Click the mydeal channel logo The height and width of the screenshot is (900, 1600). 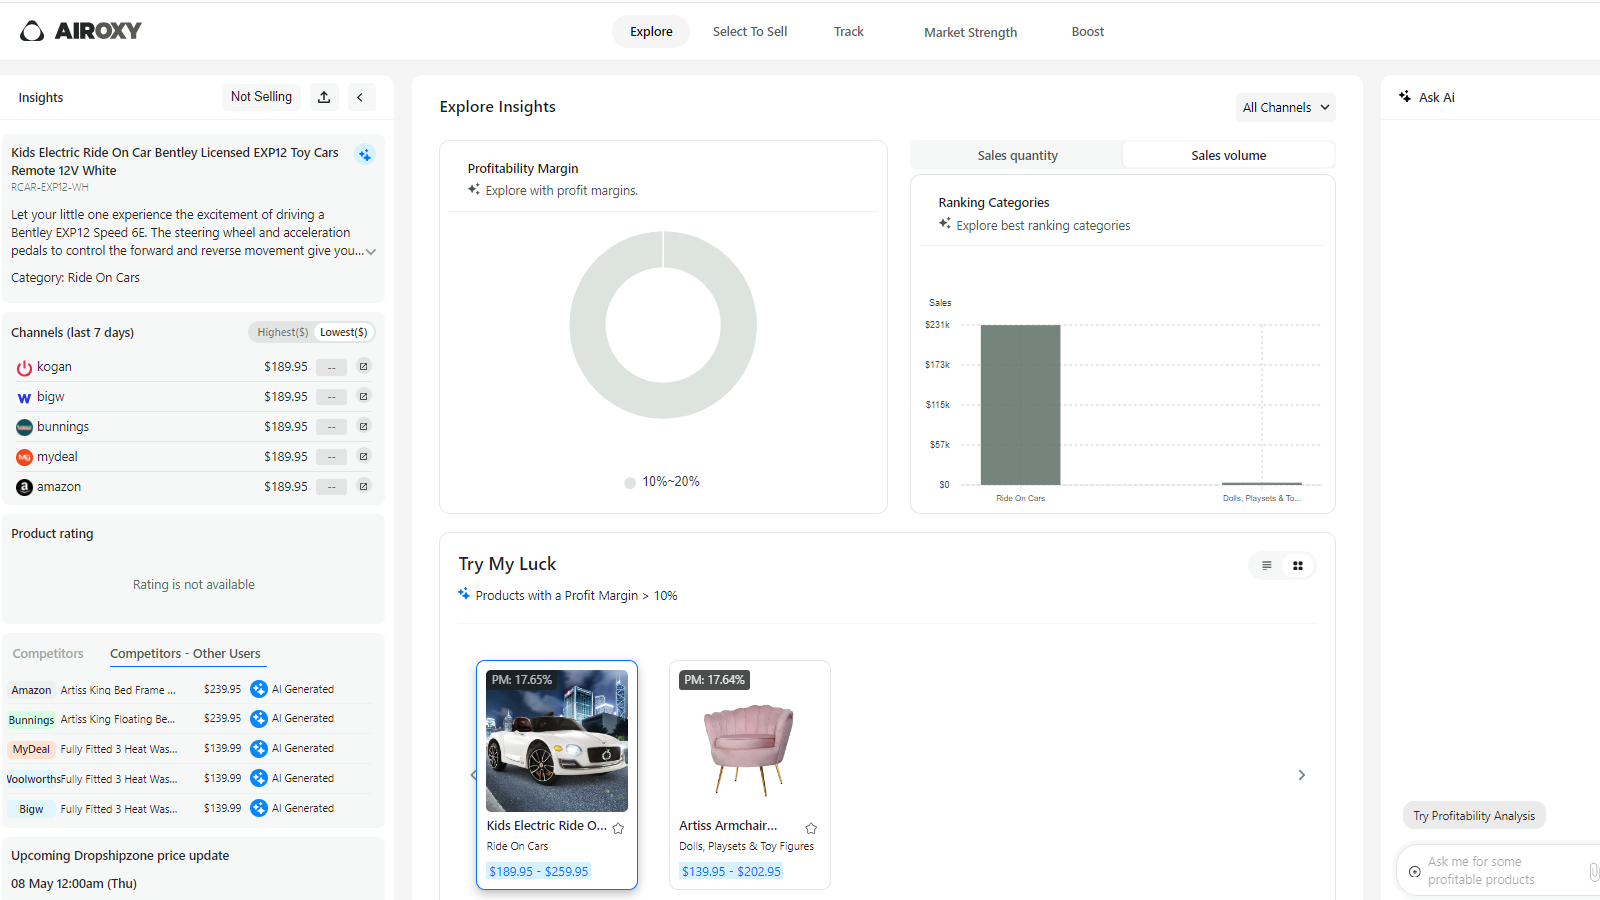point(24,458)
